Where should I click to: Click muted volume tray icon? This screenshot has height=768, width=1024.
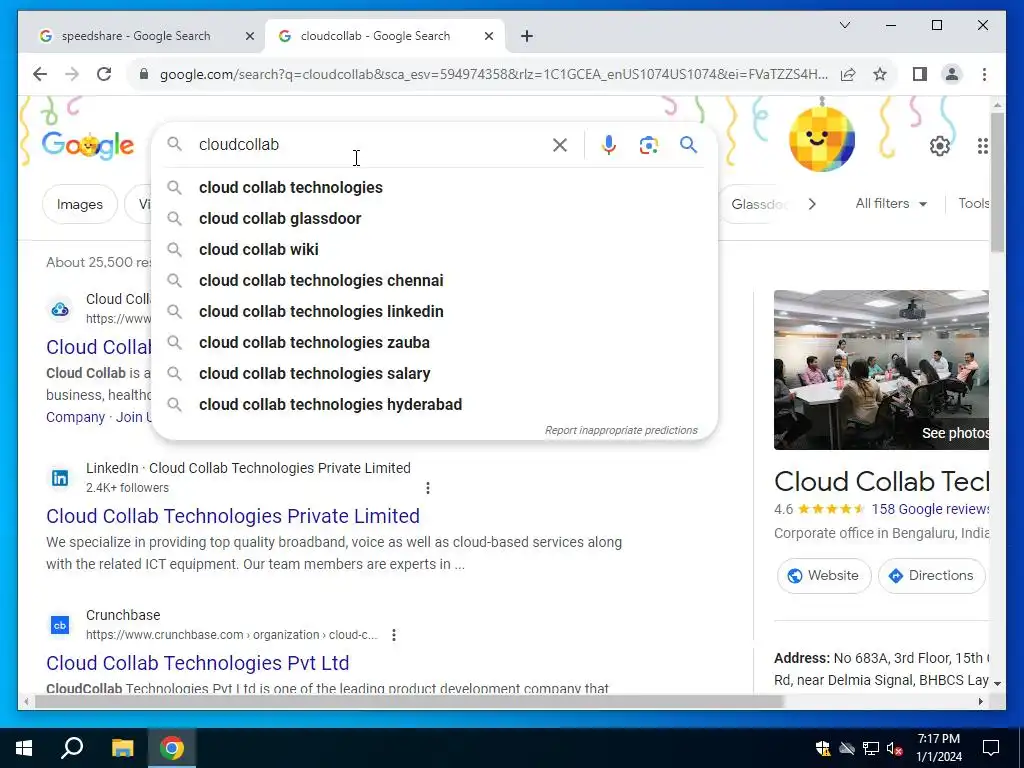[x=895, y=748]
